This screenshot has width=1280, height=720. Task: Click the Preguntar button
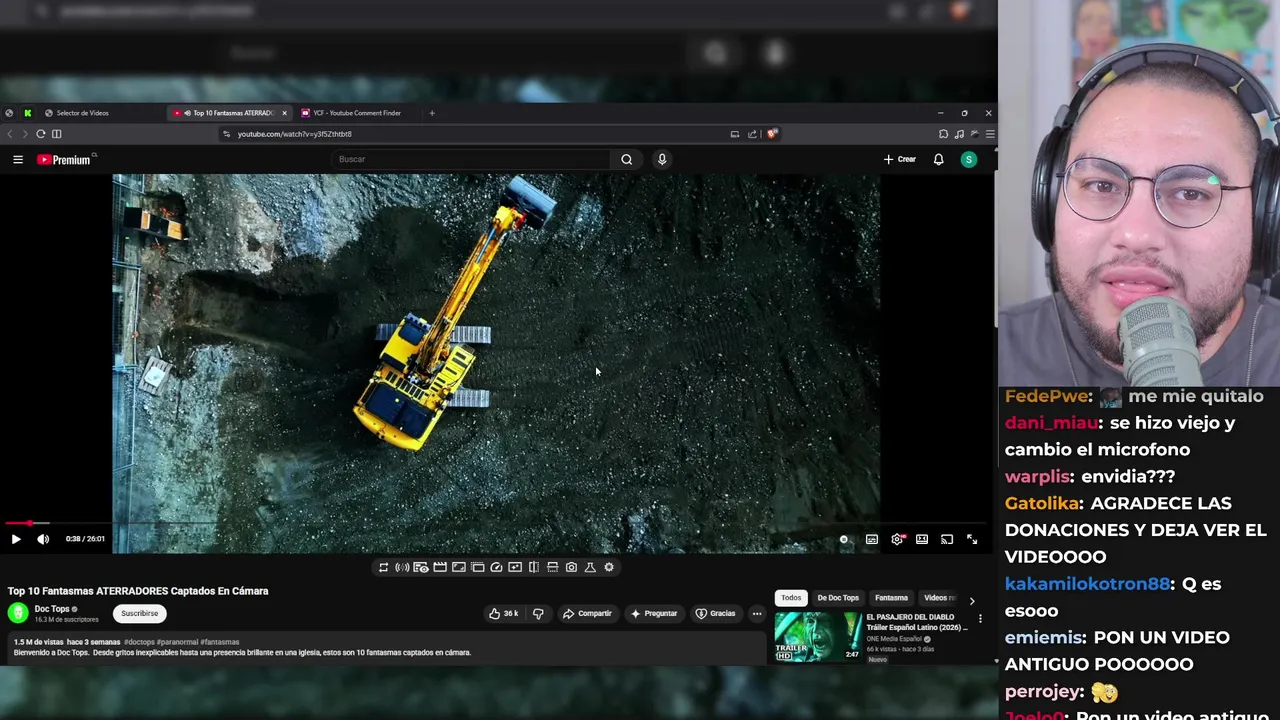[653, 613]
